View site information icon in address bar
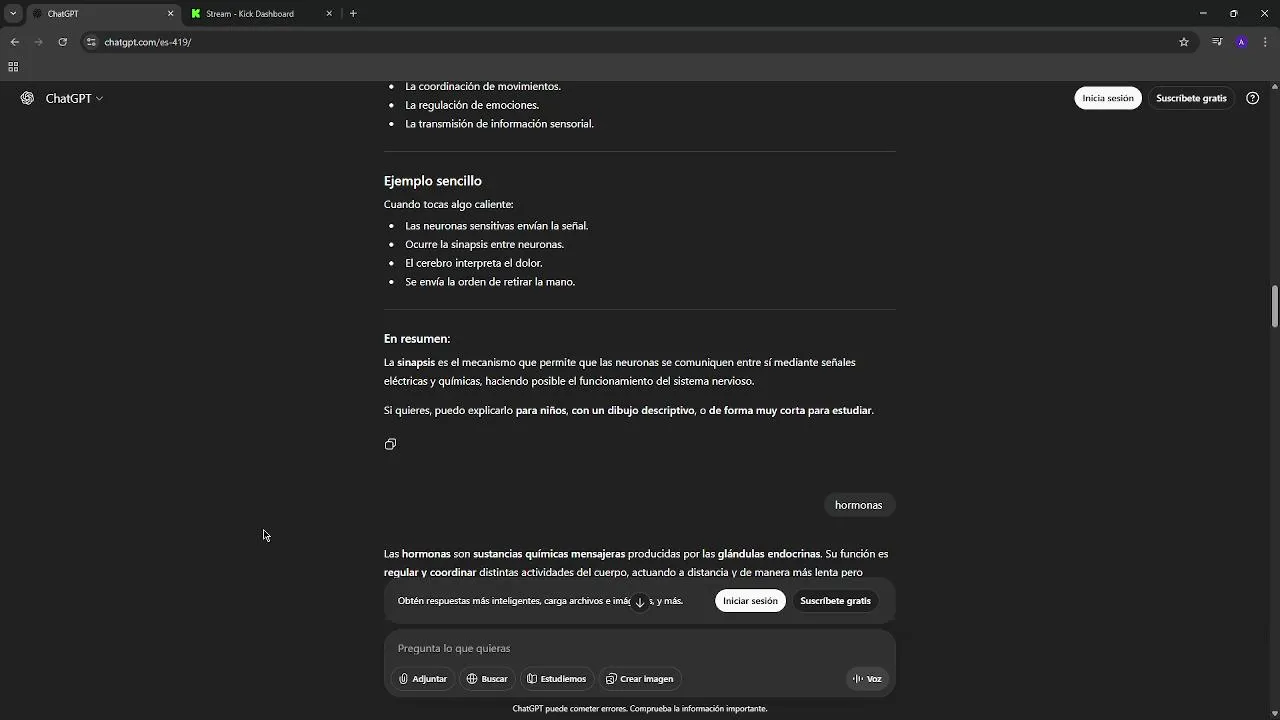1280x720 pixels. pyautogui.click(x=91, y=42)
